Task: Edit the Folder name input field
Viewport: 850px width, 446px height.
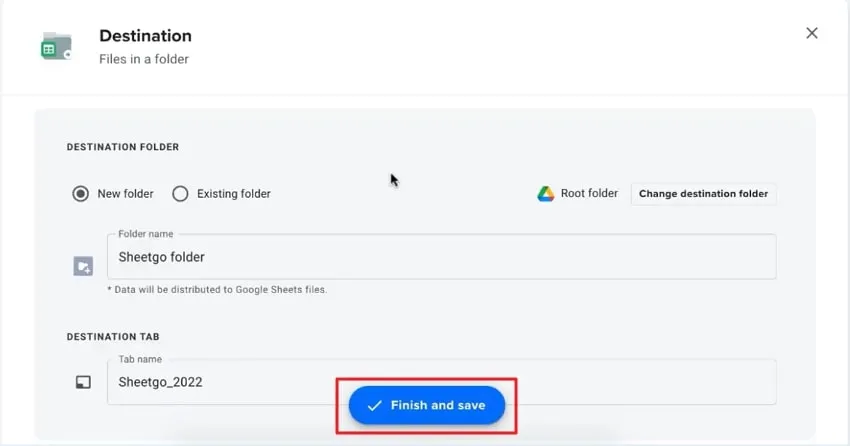Action: [442, 257]
